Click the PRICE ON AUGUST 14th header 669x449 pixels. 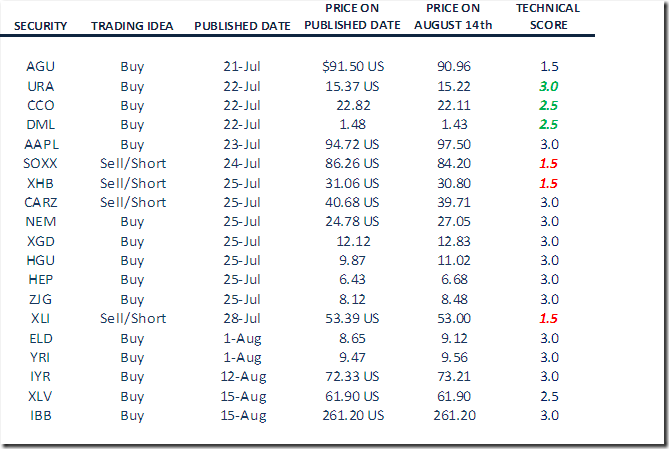tap(455, 16)
